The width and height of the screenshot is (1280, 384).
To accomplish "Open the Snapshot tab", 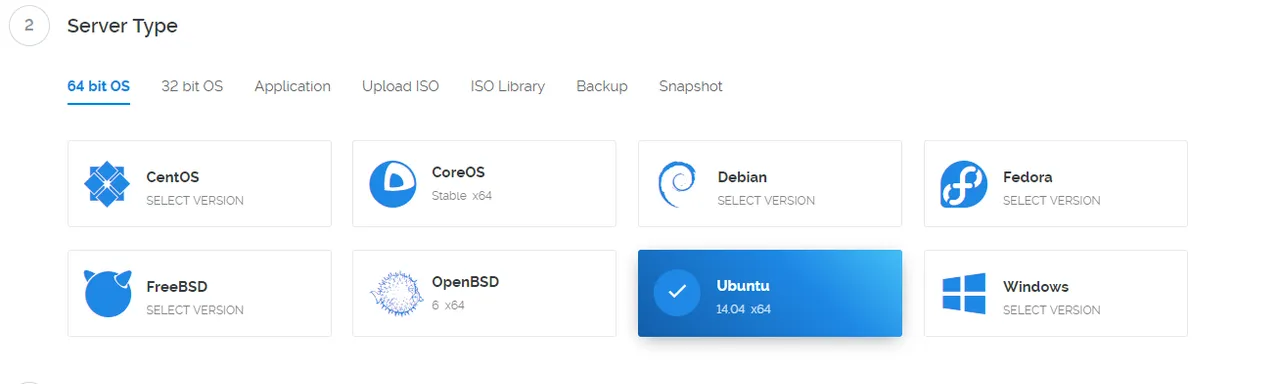I will coord(691,86).
